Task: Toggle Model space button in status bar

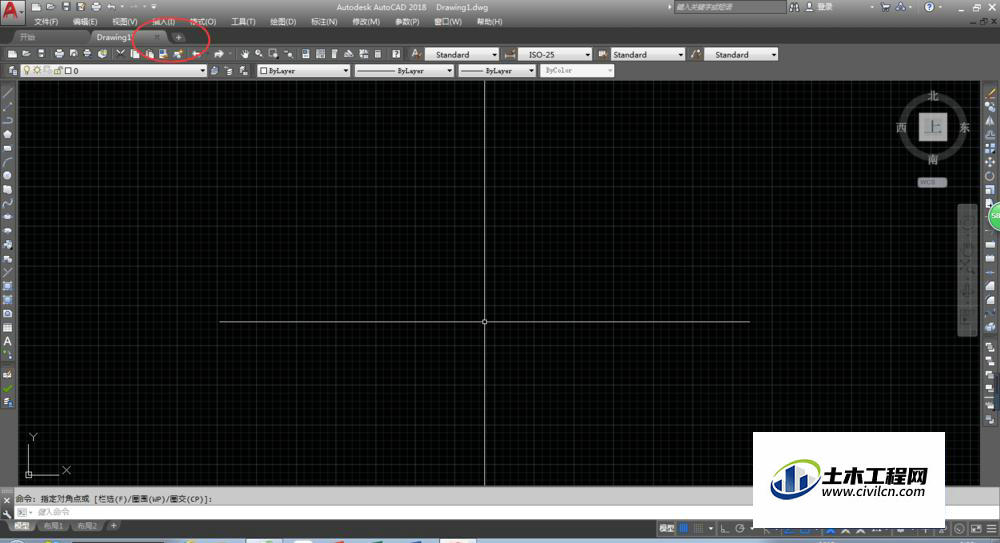Action: tap(666, 528)
